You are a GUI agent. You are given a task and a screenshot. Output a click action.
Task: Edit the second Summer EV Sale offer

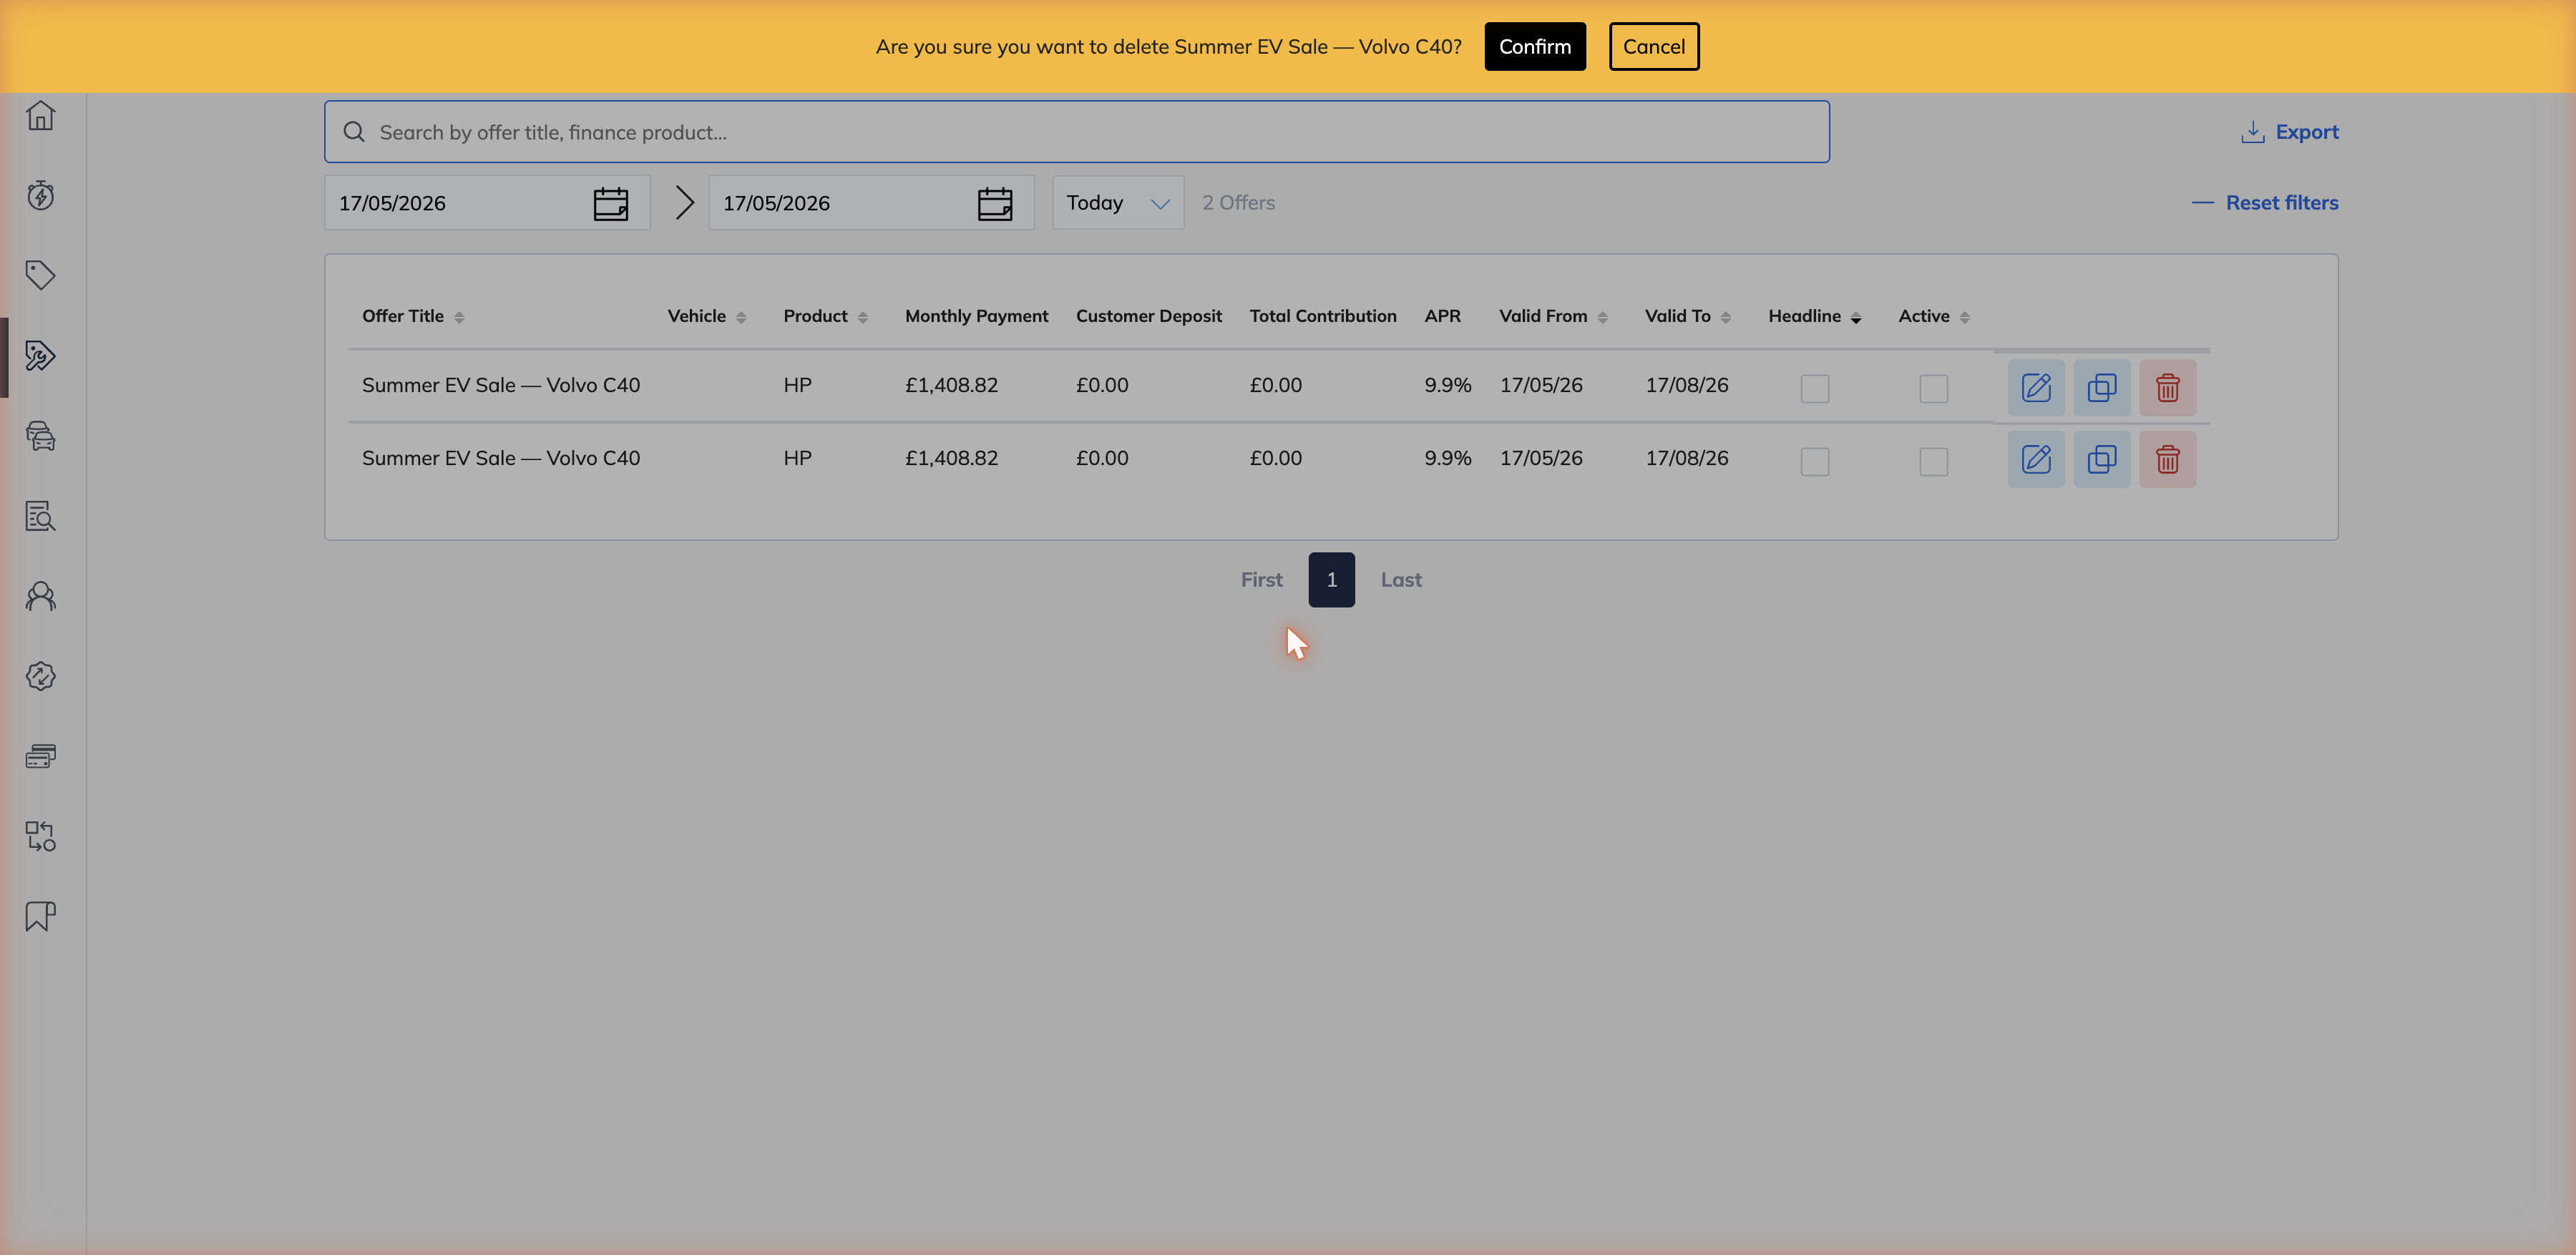click(x=2036, y=460)
